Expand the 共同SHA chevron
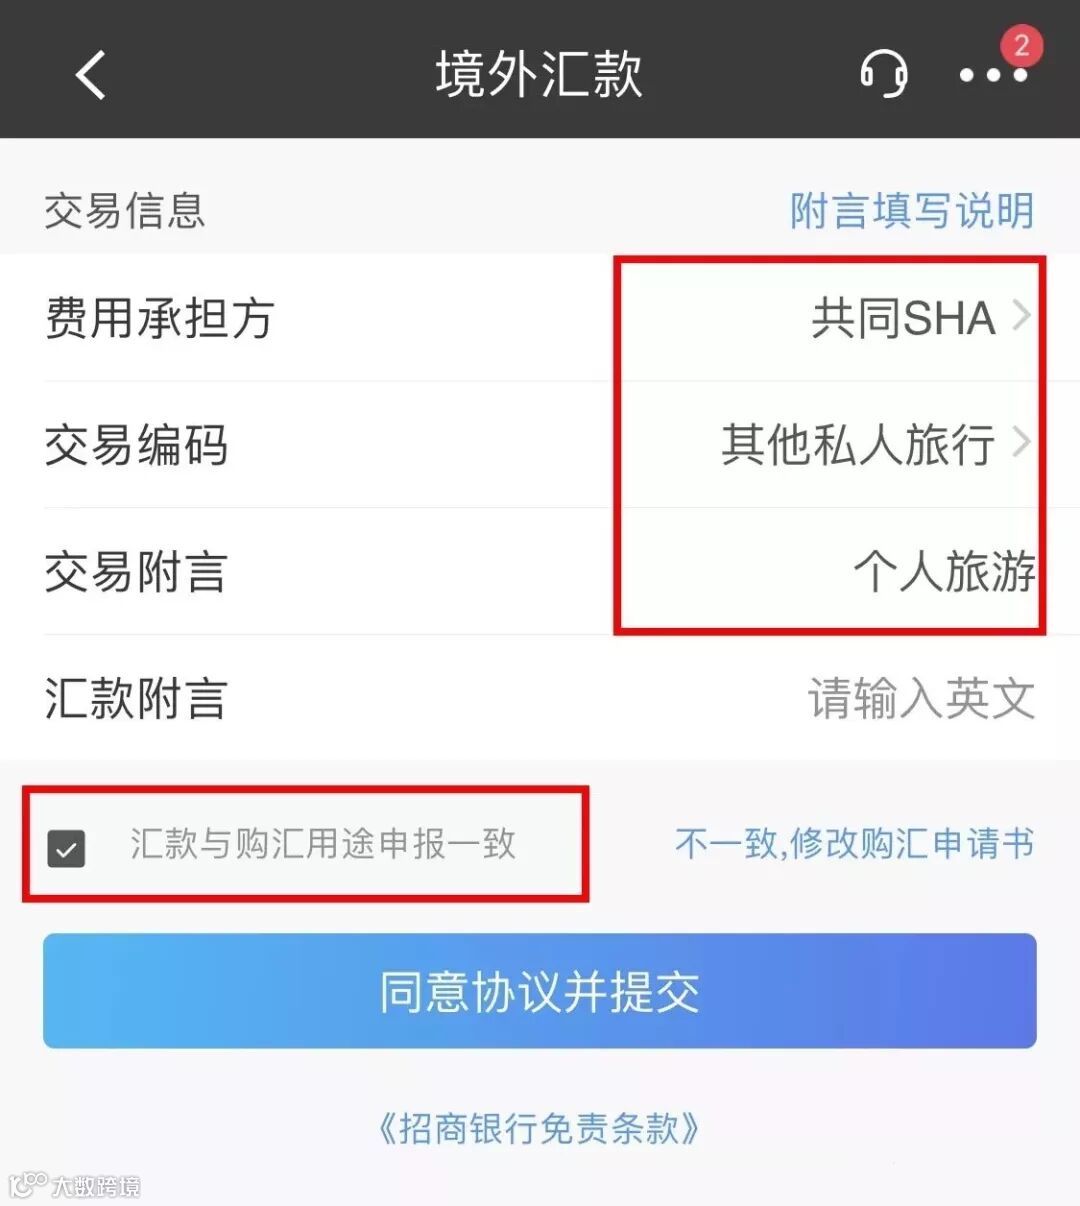 [1021, 316]
